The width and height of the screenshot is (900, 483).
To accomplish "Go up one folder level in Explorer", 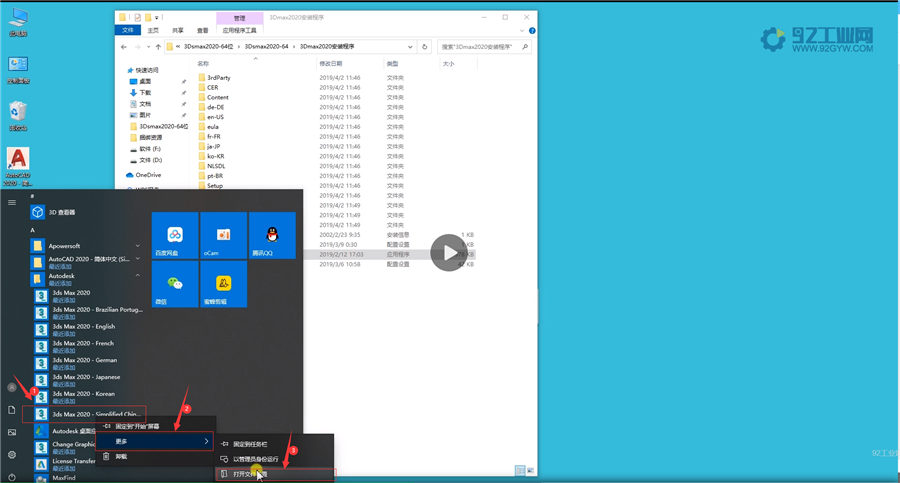I will (x=158, y=47).
